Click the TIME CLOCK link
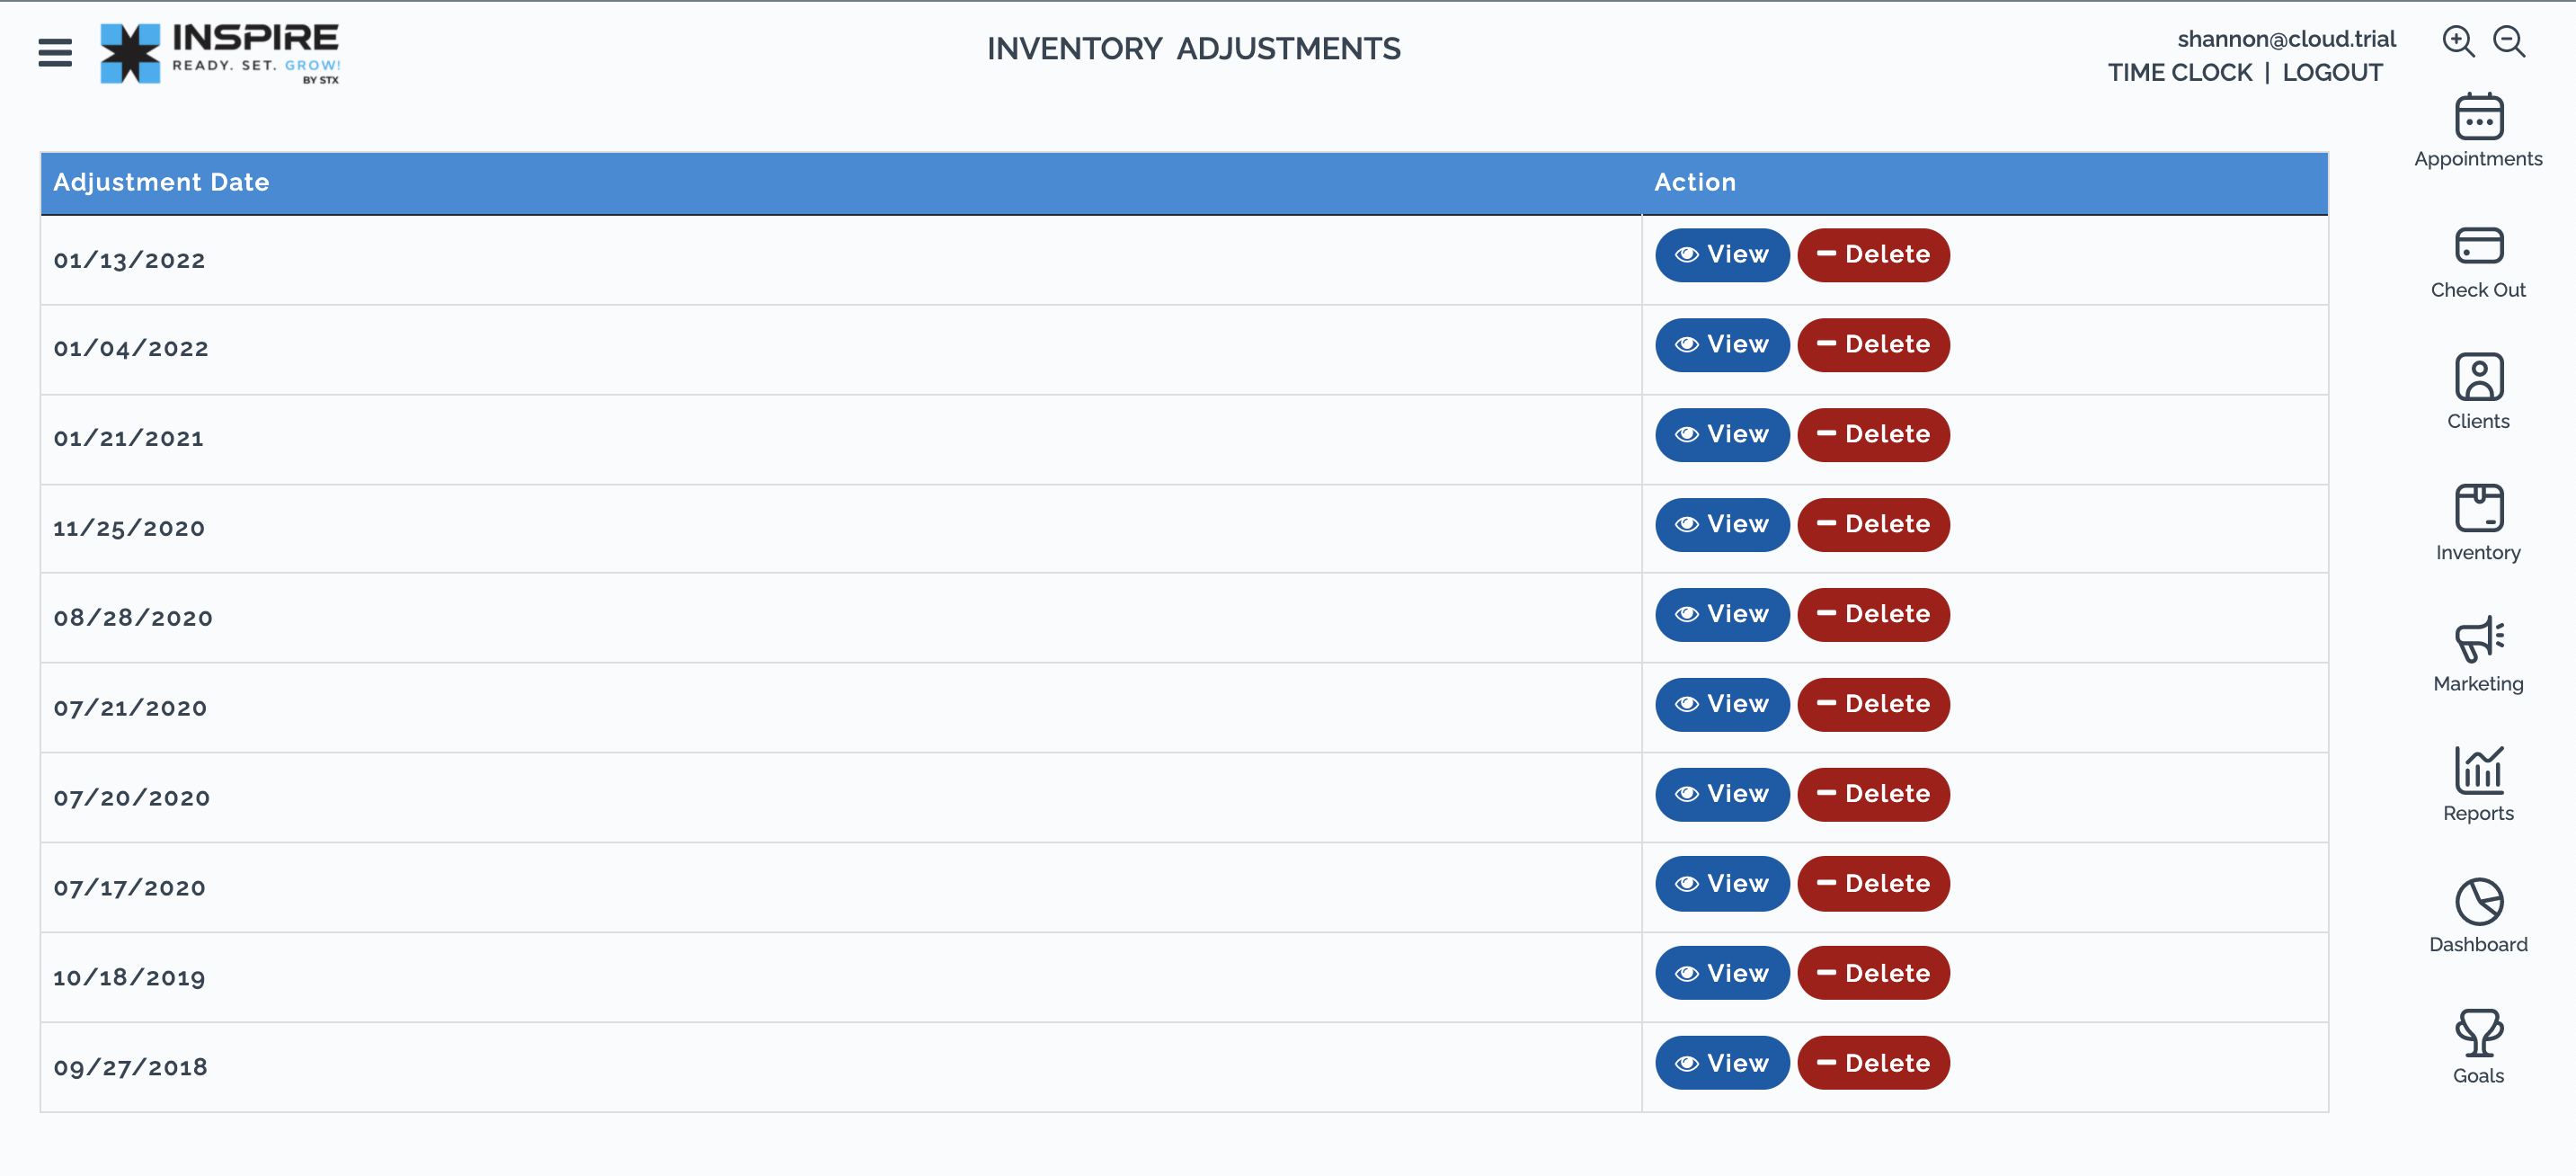The image size is (2576, 1176). pyautogui.click(x=2179, y=73)
